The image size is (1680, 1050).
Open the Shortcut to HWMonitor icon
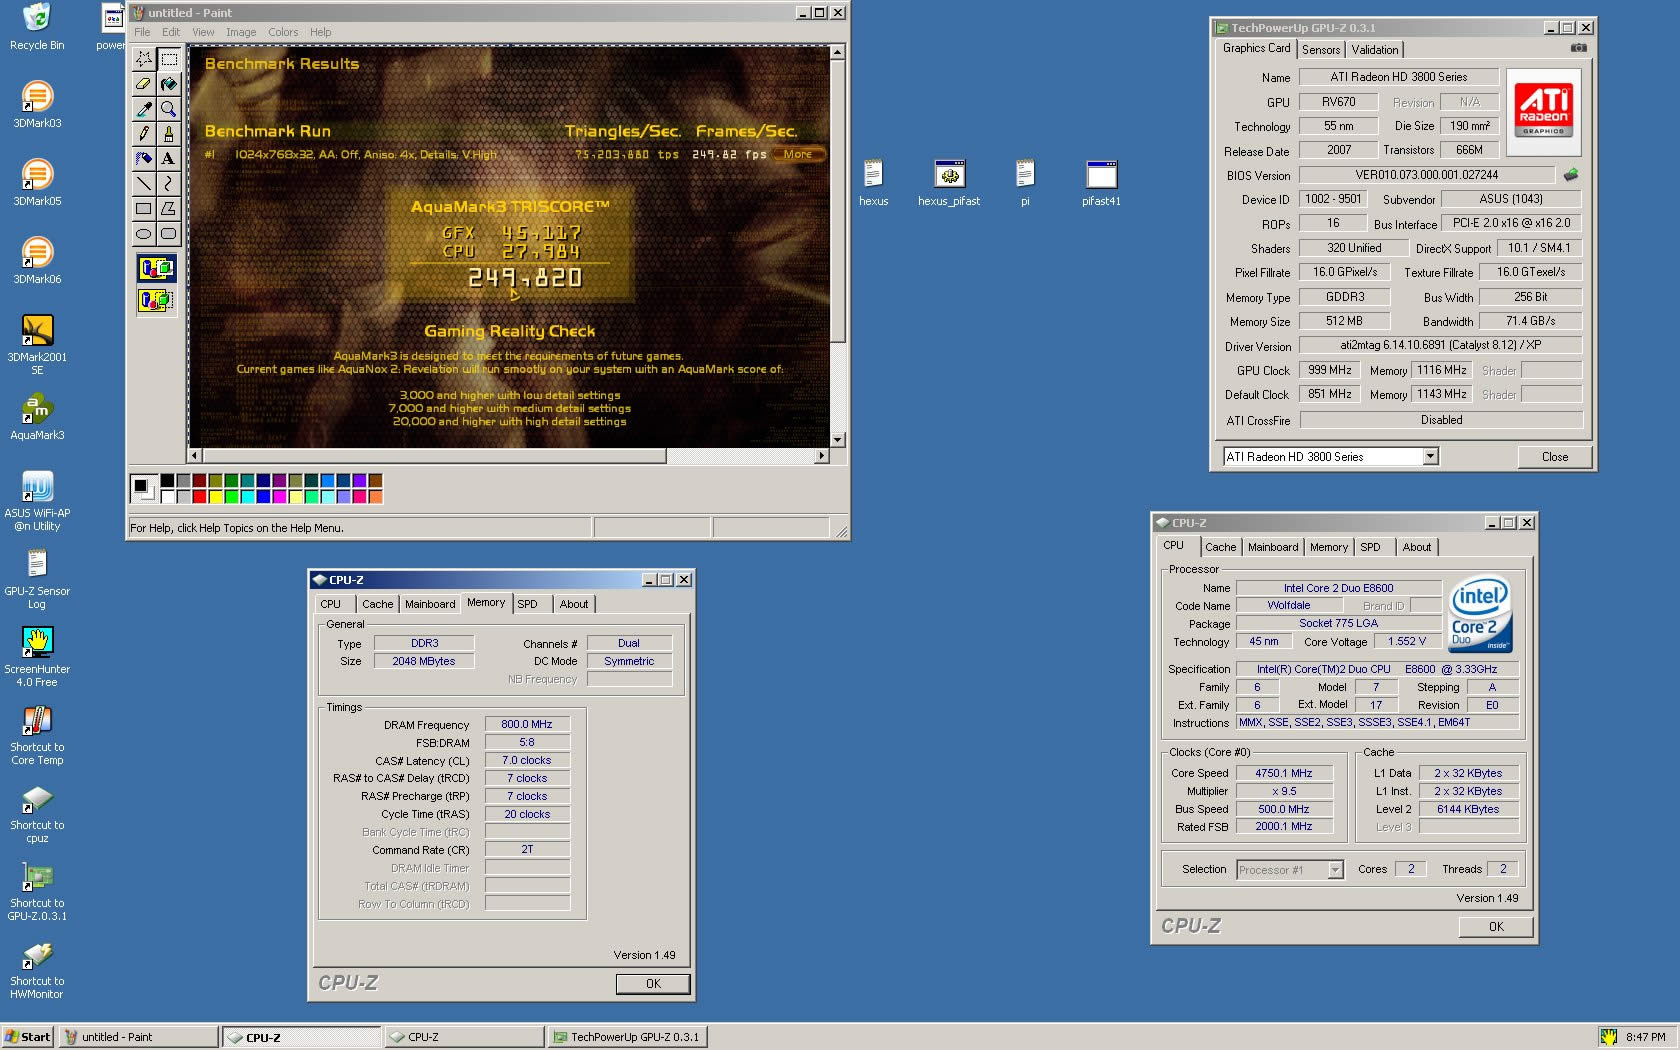(x=37, y=969)
